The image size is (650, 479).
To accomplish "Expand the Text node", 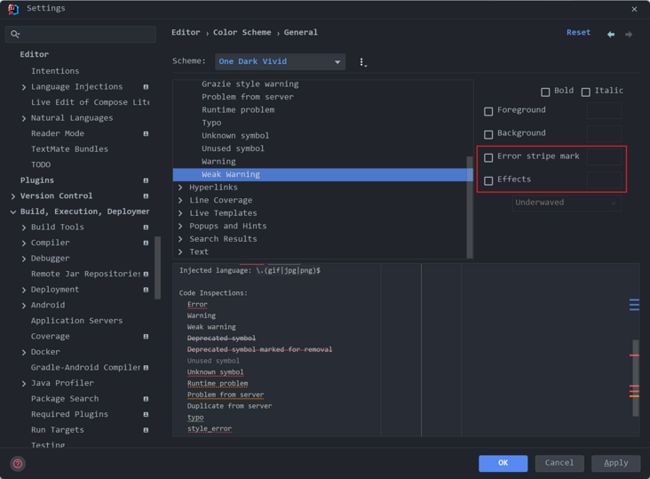I will pyautogui.click(x=180, y=252).
